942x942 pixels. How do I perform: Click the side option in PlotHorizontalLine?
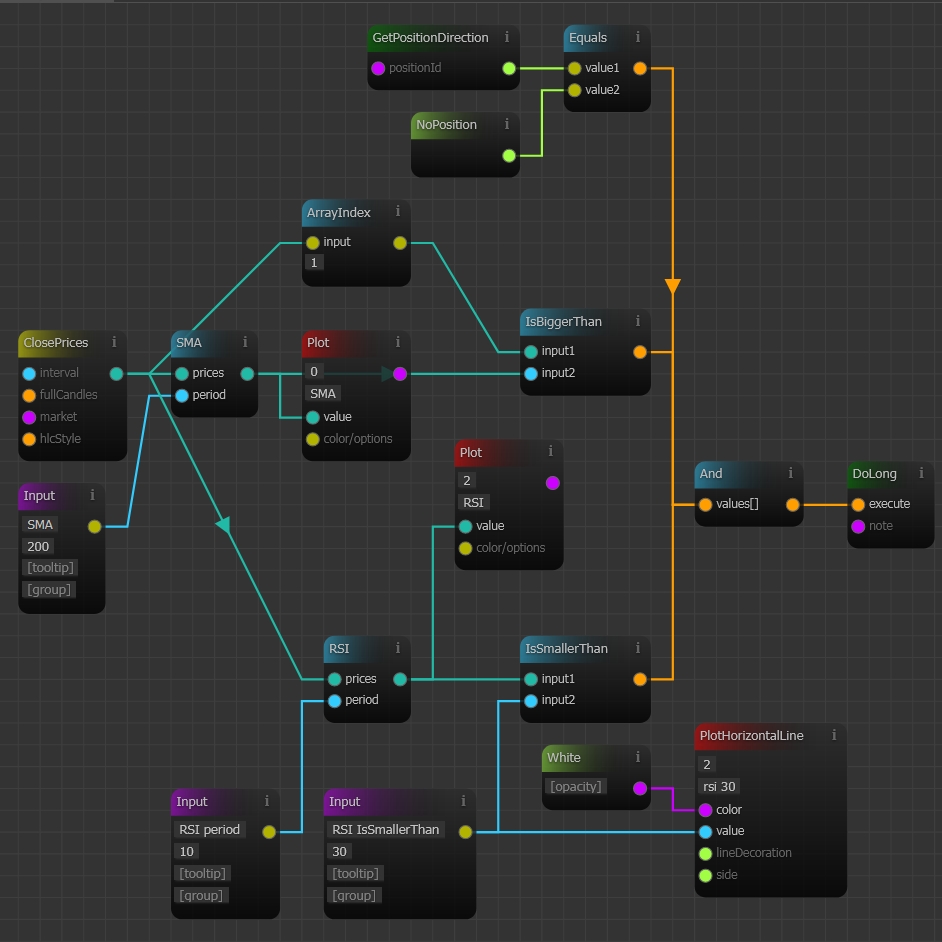click(706, 875)
